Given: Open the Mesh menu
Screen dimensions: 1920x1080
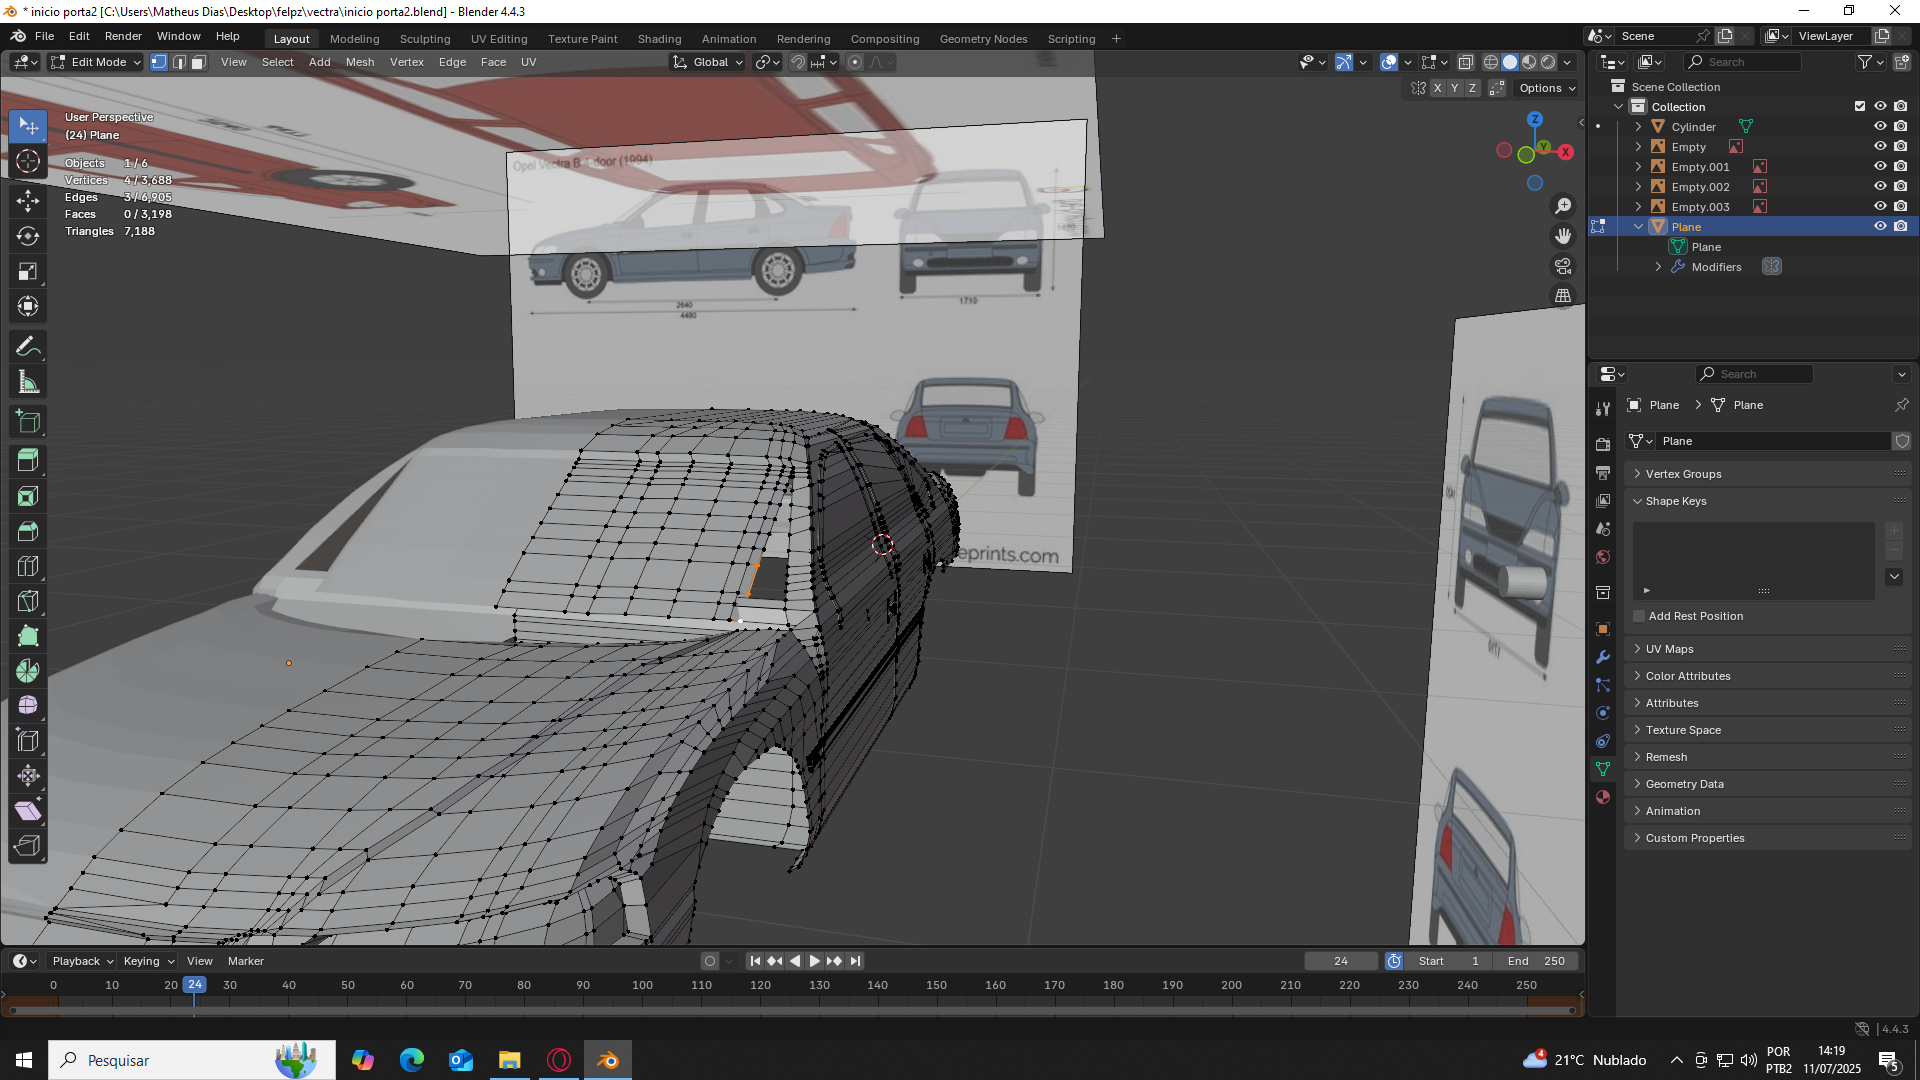Looking at the screenshot, I should 360,62.
